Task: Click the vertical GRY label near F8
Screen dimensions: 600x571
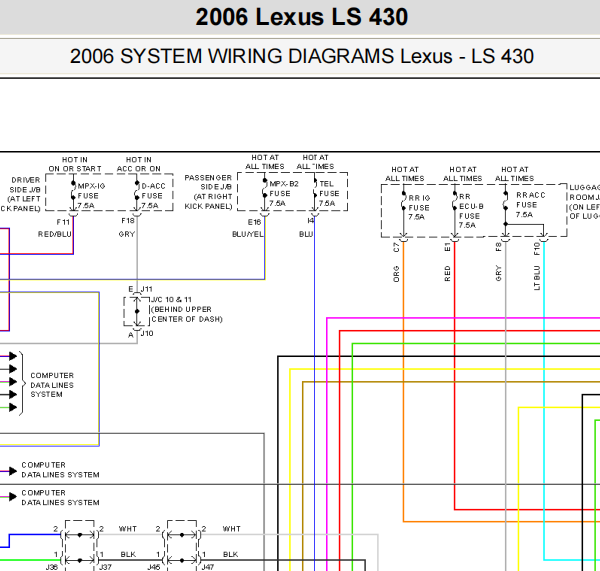Action: pyautogui.click(x=498, y=273)
